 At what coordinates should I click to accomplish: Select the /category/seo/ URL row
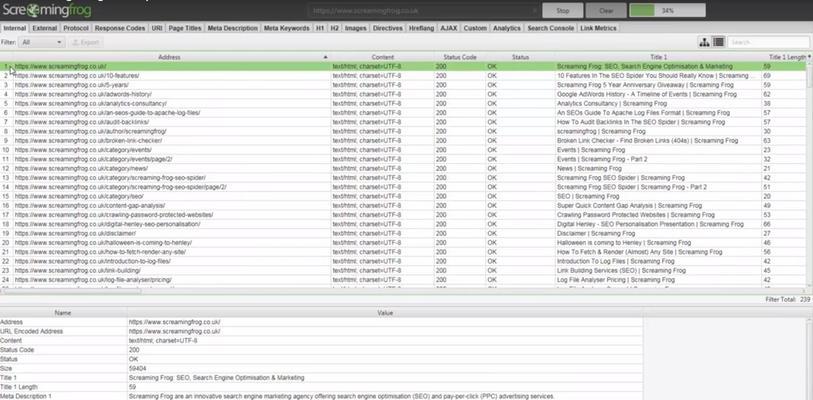coord(403,197)
